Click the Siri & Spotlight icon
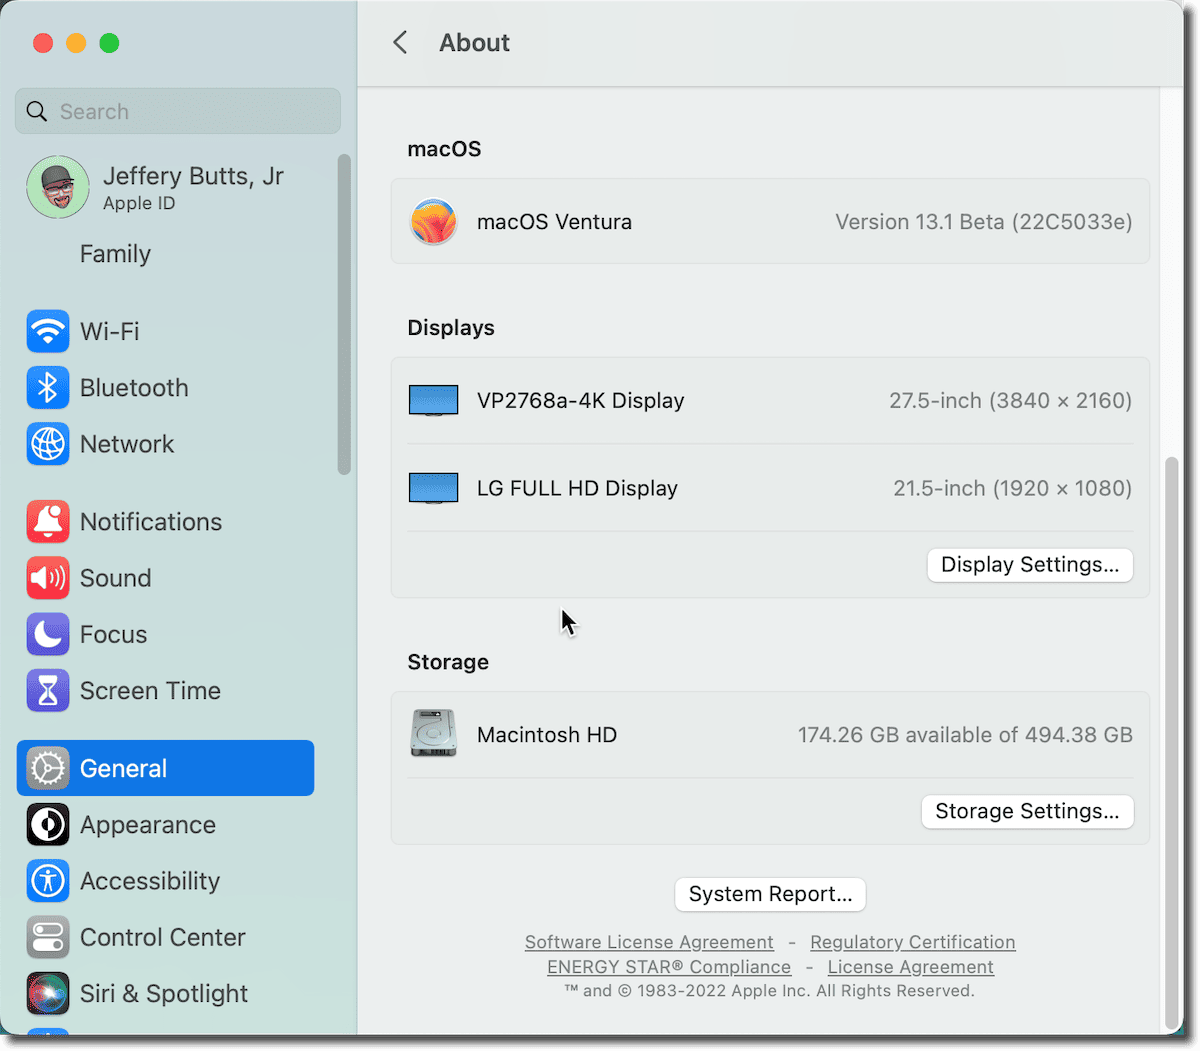 [x=48, y=994]
